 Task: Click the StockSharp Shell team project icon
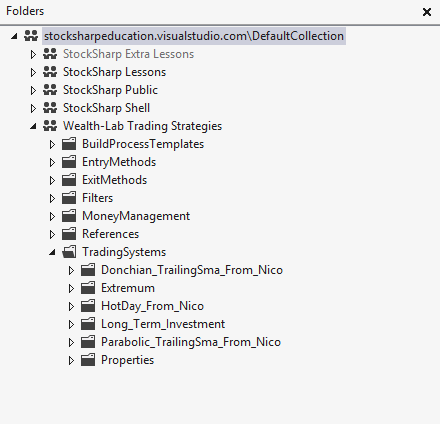(x=50, y=108)
